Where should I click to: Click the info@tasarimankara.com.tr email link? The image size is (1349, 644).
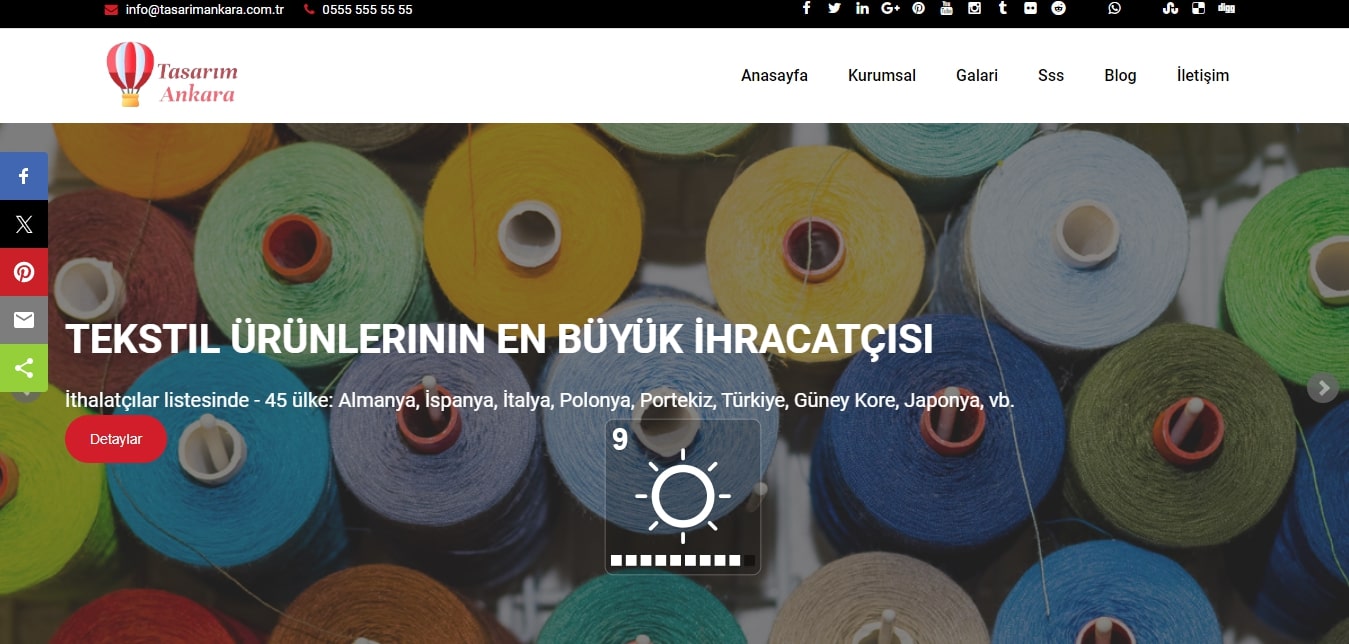pos(205,10)
